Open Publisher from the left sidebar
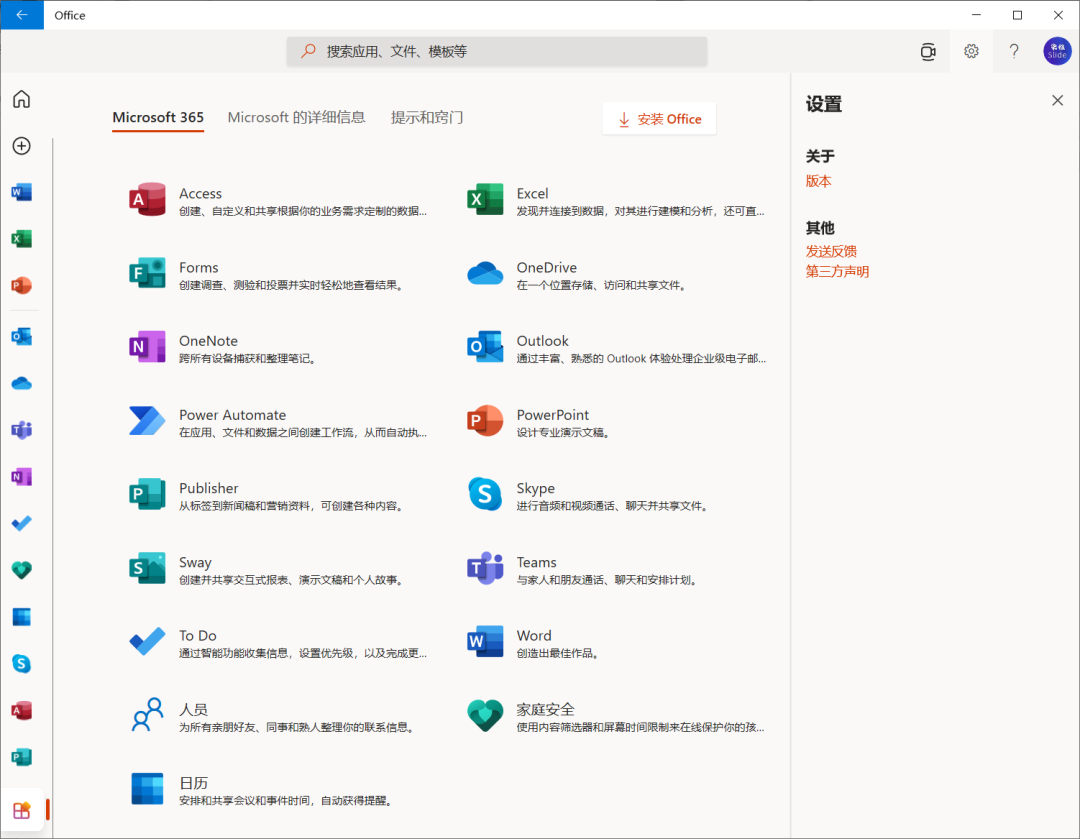 tap(21, 757)
